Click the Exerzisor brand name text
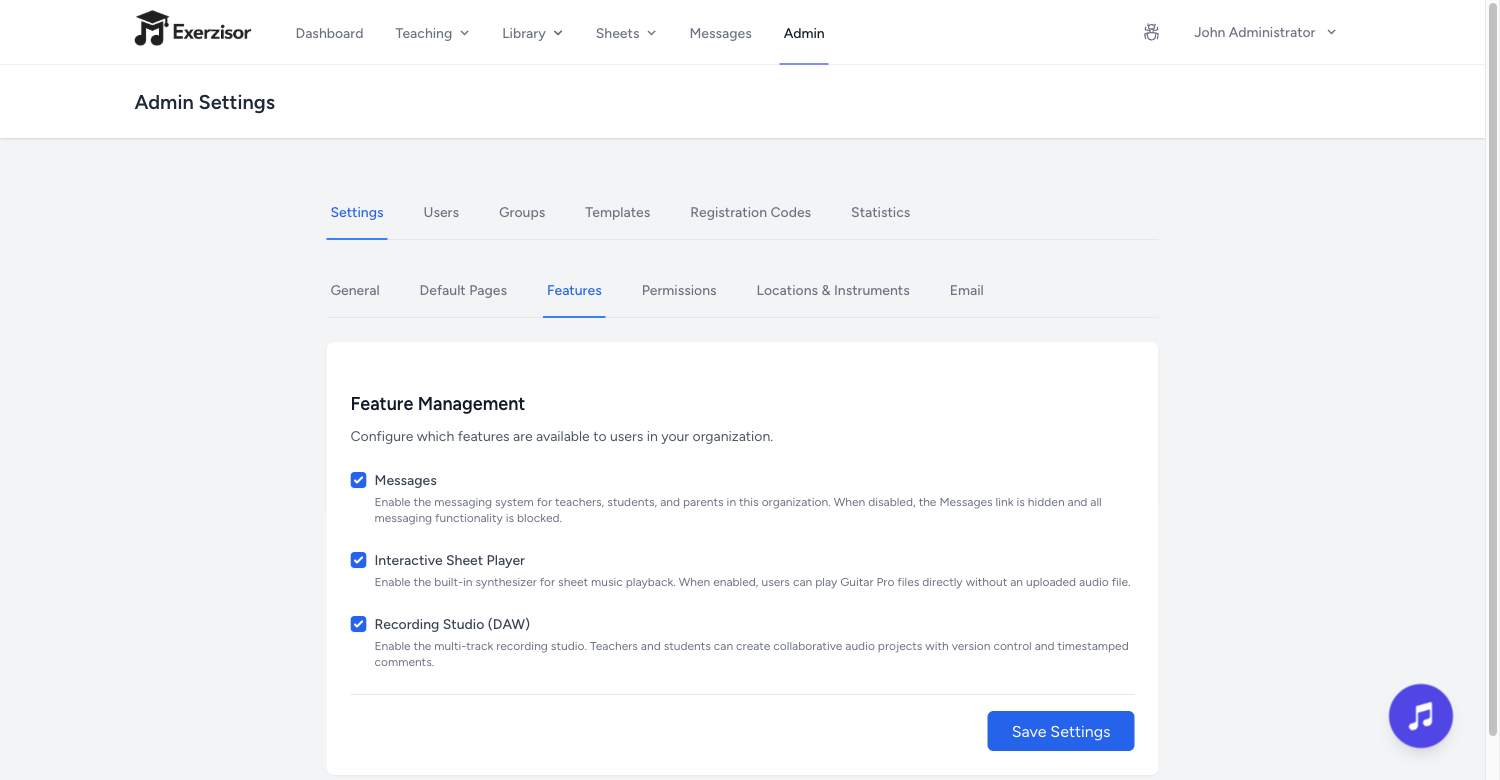This screenshot has height=780, width=1500. pos(212,32)
